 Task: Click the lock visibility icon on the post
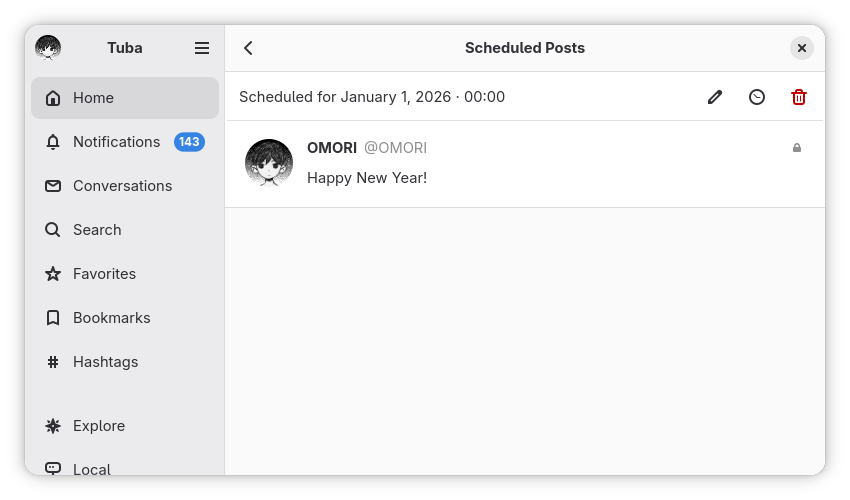[x=797, y=148]
